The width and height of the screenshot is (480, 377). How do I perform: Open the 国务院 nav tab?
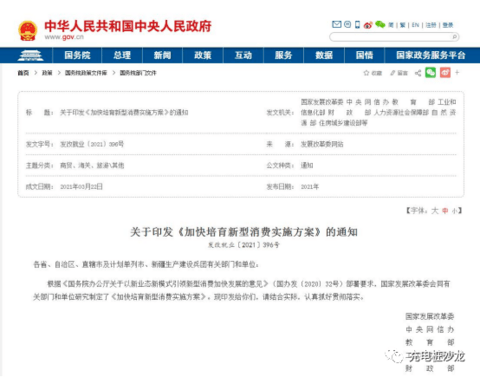coord(77,55)
